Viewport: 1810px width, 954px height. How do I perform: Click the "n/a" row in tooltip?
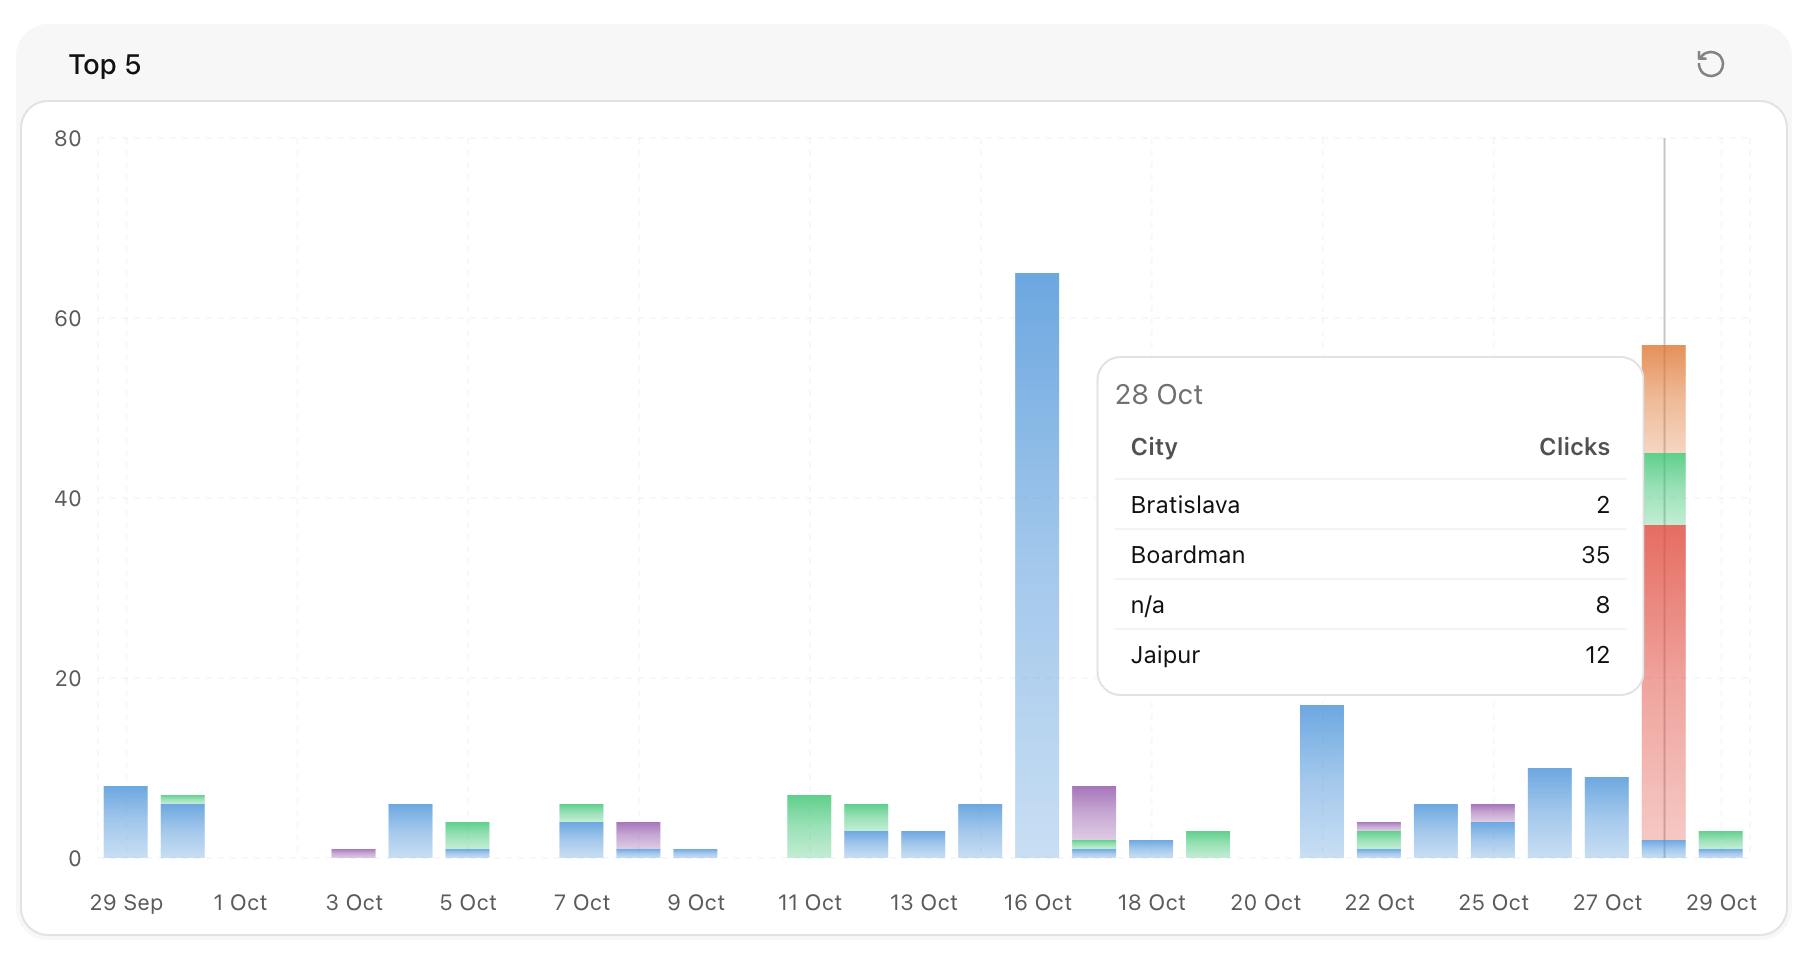(1370, 605)
